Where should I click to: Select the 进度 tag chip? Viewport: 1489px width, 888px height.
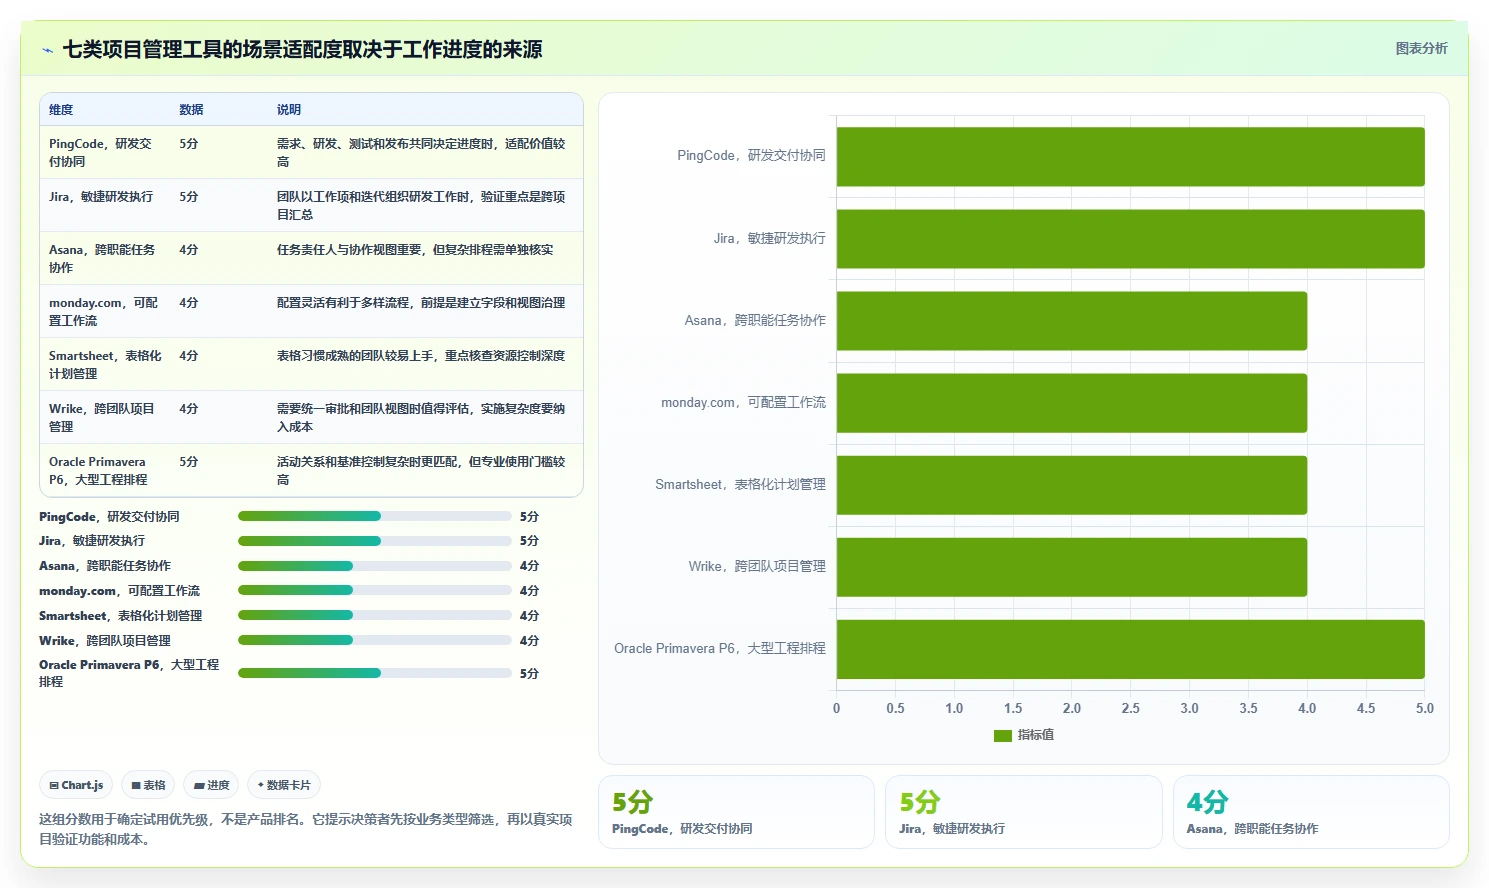pyautogui.click(x=211, y=785)
